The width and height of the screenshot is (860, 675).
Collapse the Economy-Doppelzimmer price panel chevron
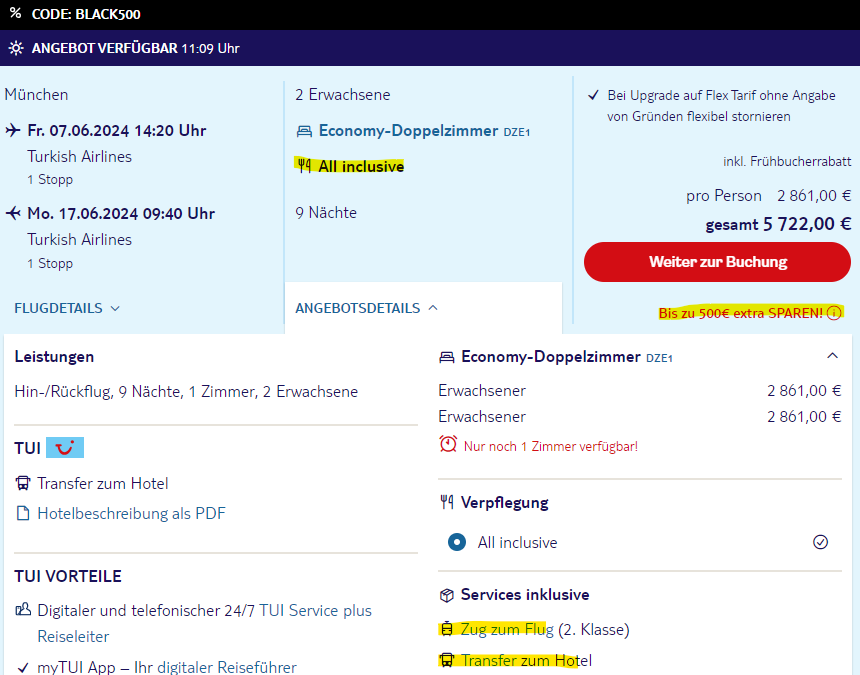pyautogui.click(x=833, y=356)
